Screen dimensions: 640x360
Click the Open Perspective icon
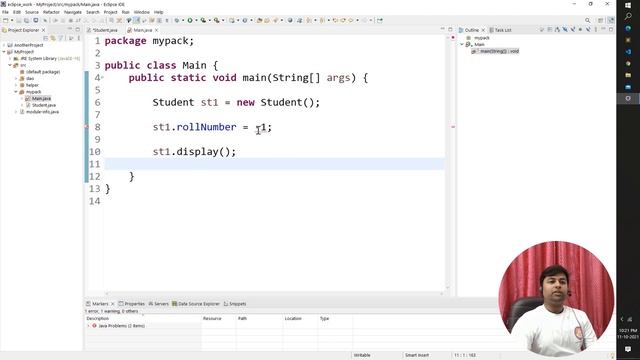[601, 20]
